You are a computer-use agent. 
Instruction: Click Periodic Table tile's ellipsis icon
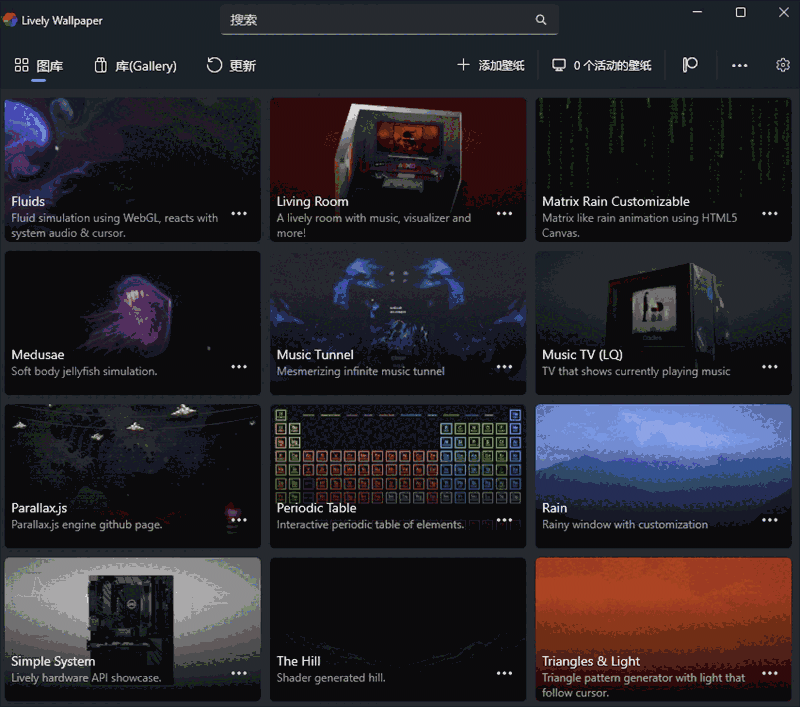pyautogui.click(x=504, y=520)
